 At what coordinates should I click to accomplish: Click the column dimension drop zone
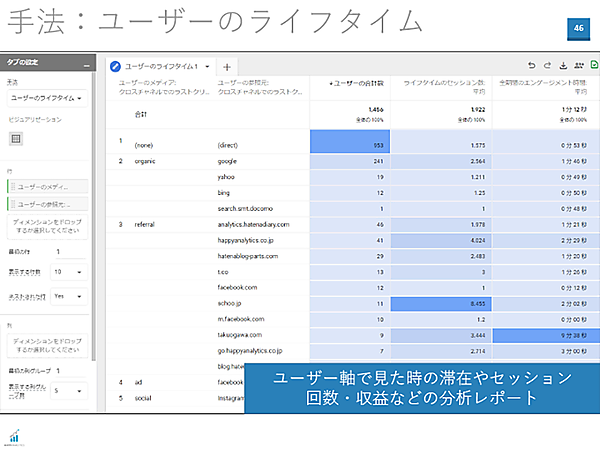tap(47, 346)
